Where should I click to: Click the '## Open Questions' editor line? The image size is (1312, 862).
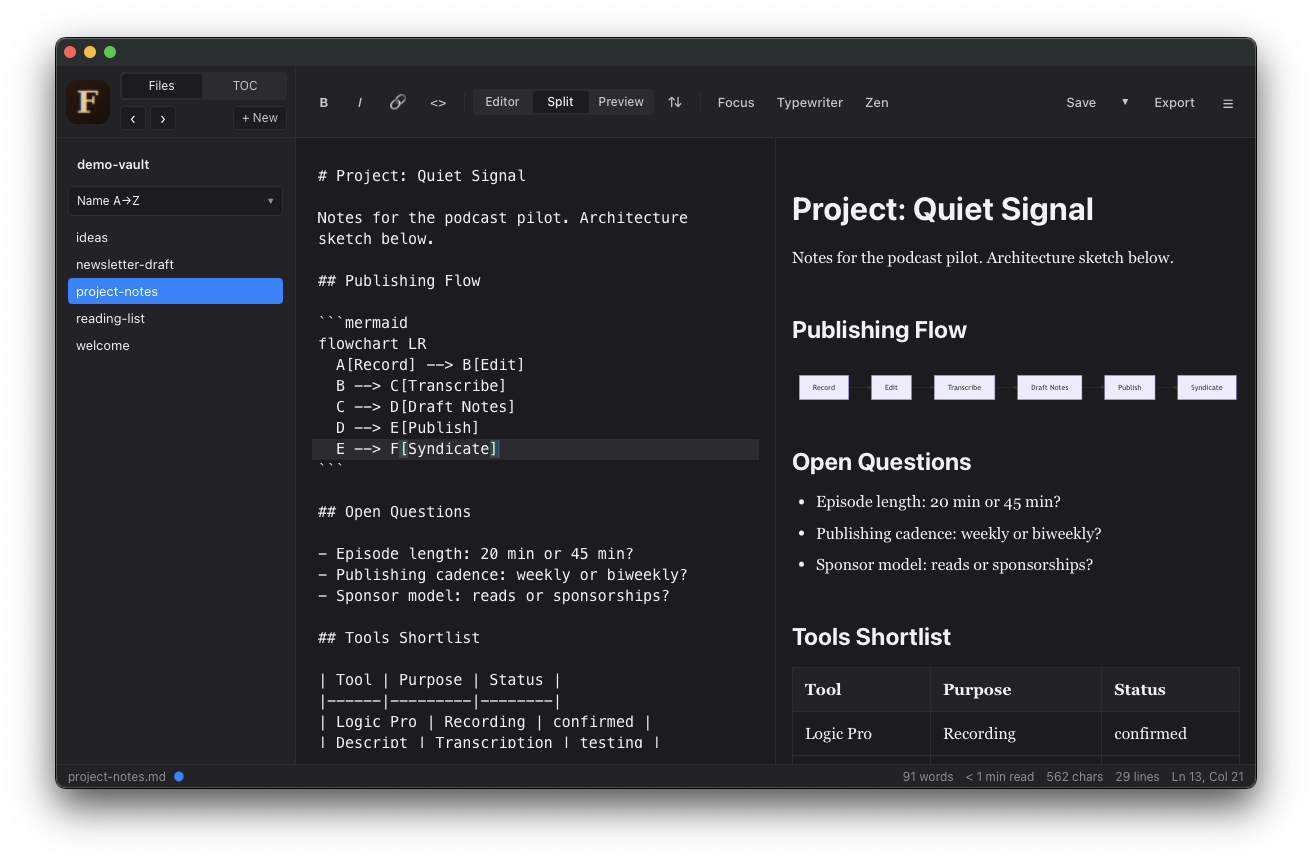click(394, 512)
